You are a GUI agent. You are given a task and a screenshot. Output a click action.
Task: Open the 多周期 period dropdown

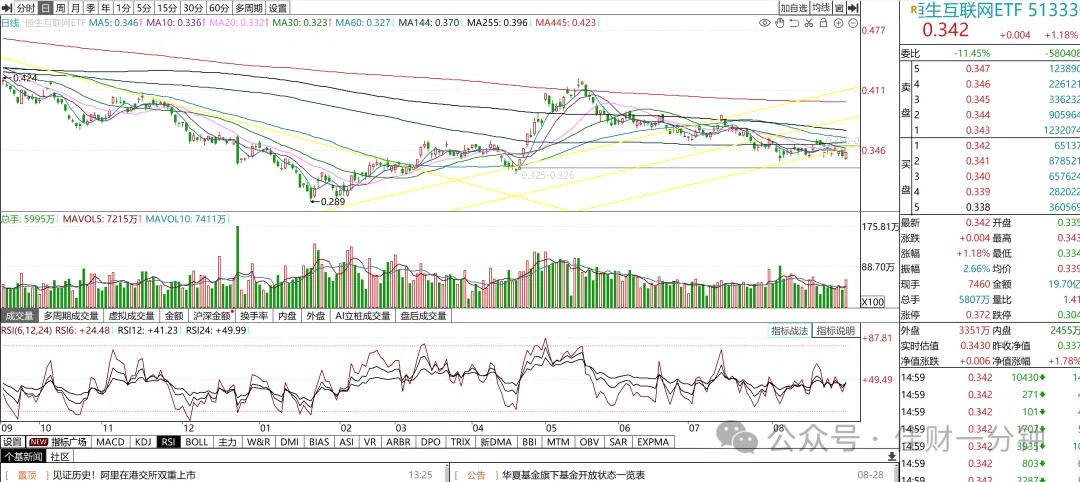(x=248, y=8)
